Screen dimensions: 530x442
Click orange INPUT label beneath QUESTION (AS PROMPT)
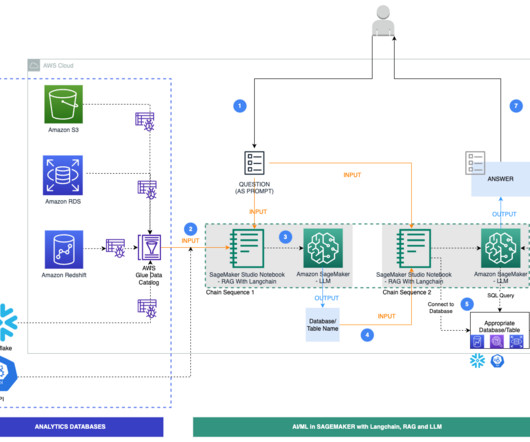click(x=258, y=212)
